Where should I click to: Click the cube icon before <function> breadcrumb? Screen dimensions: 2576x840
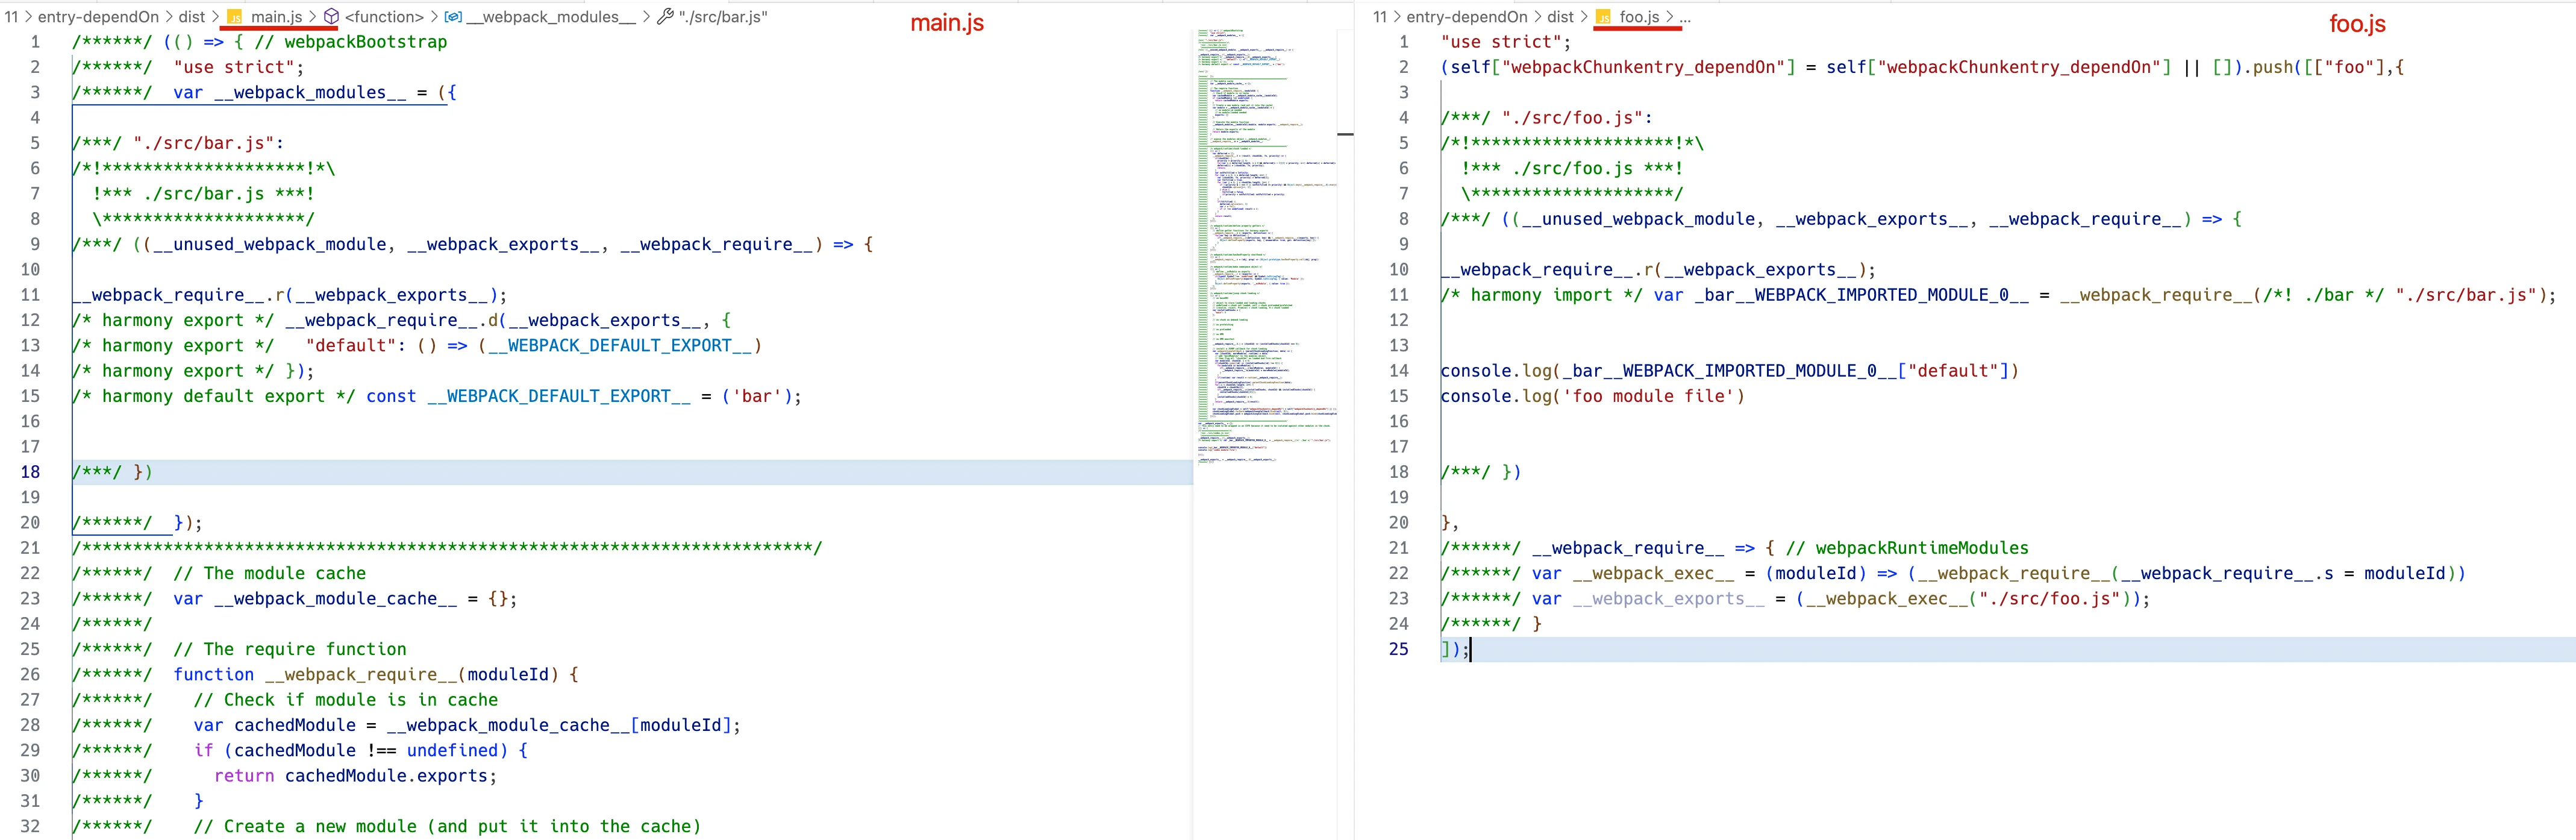pyautogui.click(x=331, y=17)
